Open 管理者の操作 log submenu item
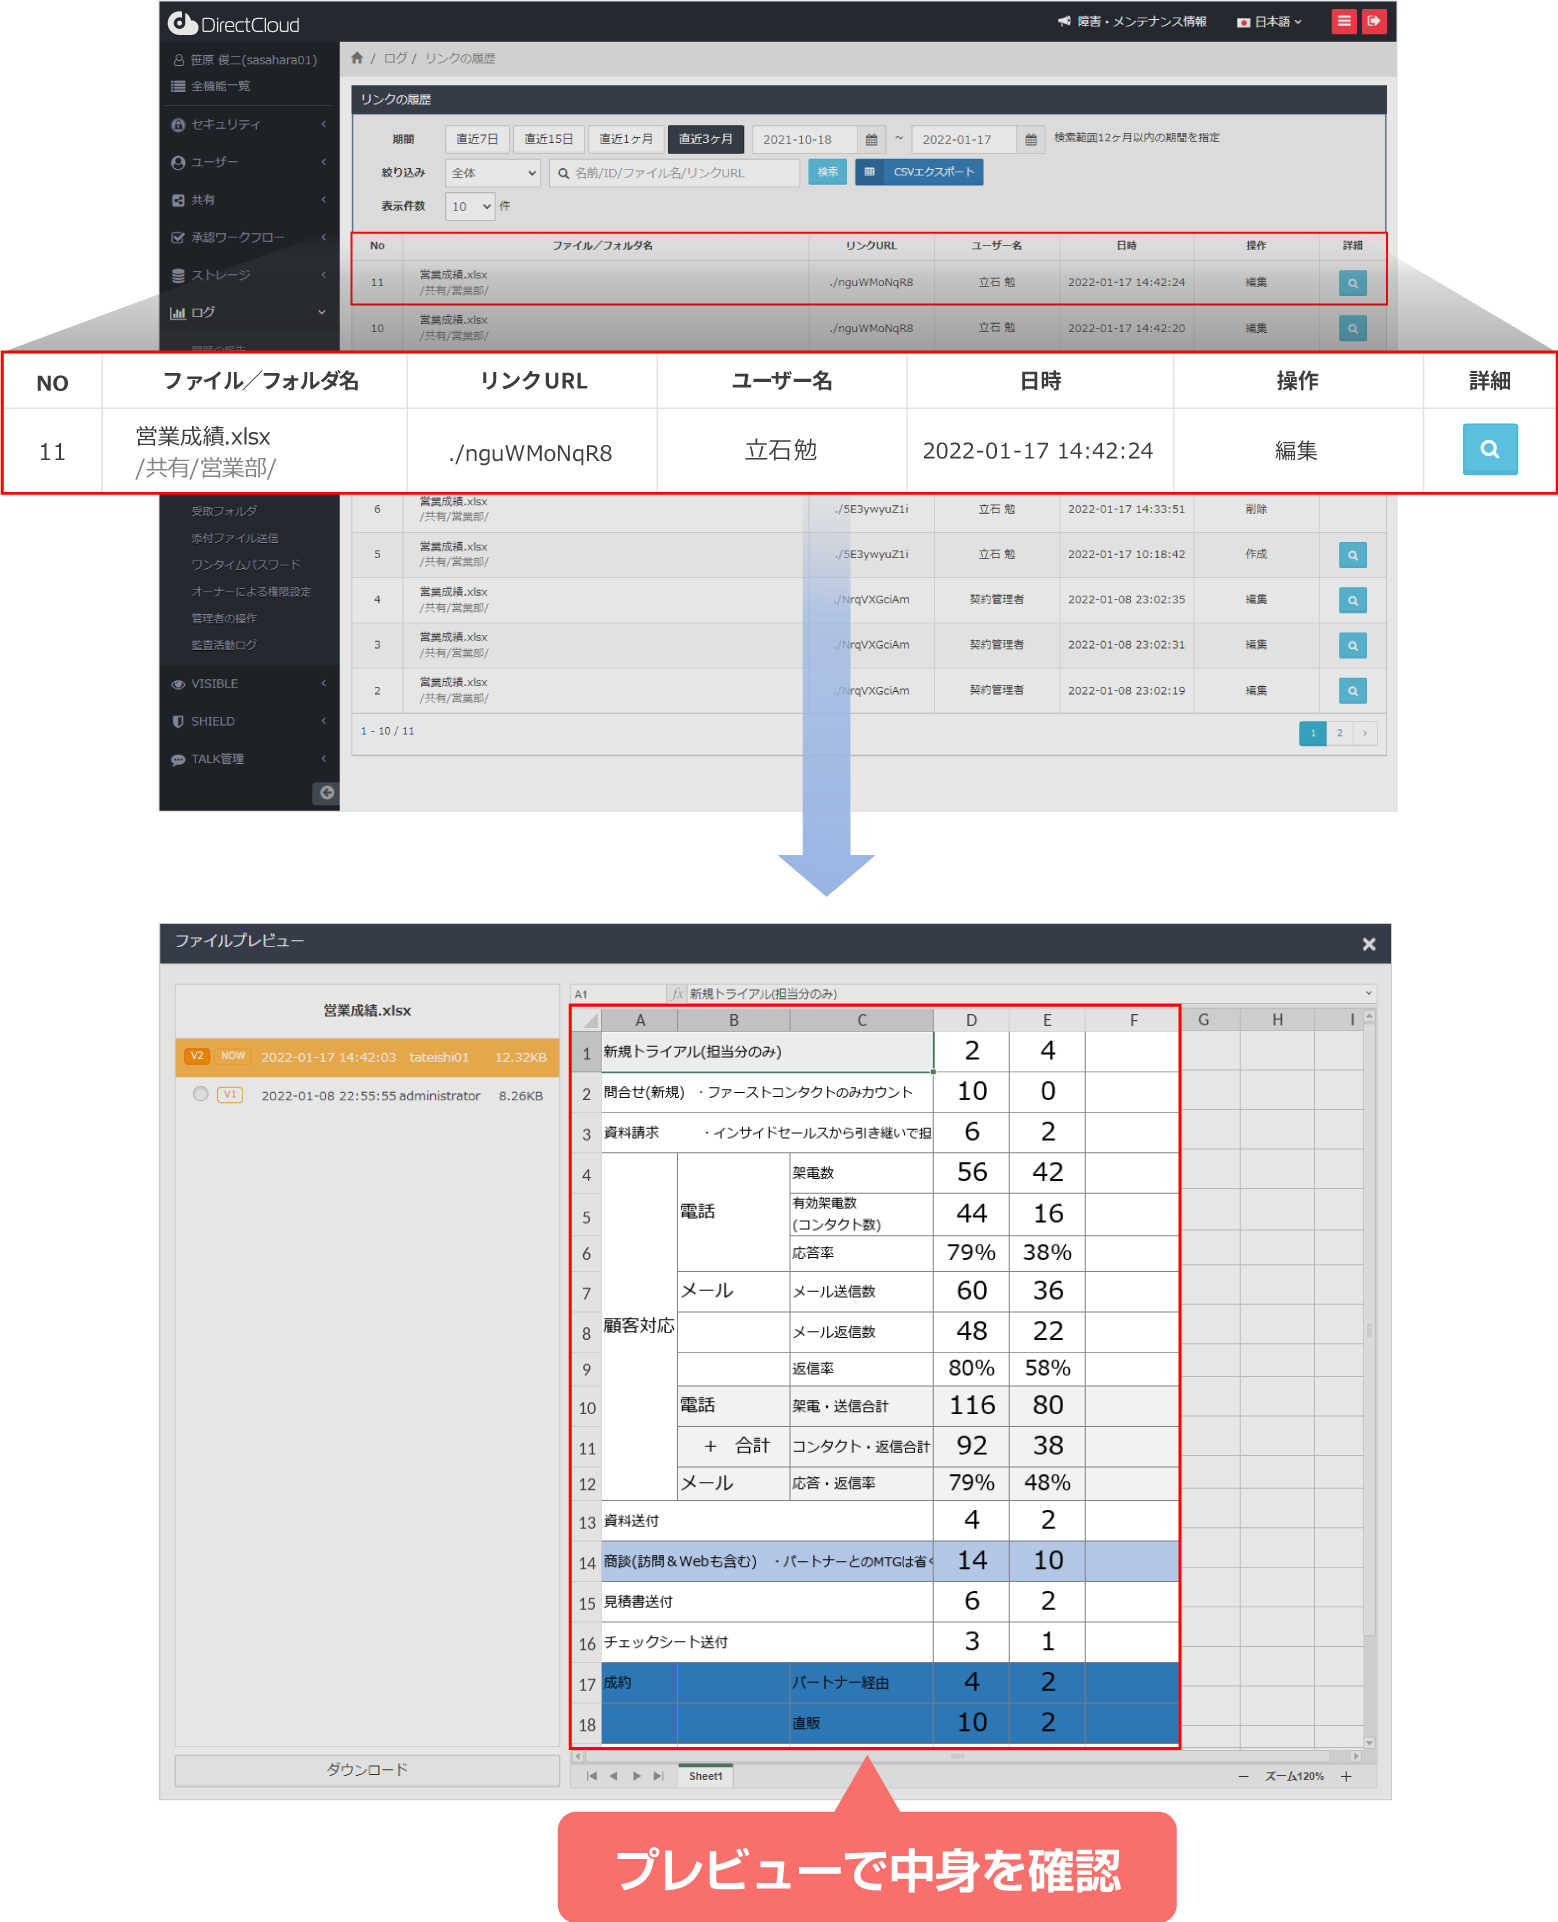The height and width of the screenshot is (1922, 1558). tap(224, 618)
